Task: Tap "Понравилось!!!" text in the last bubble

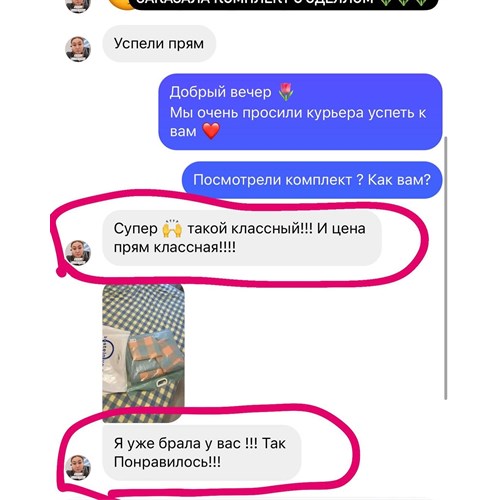Action: [x=167, y=462]
